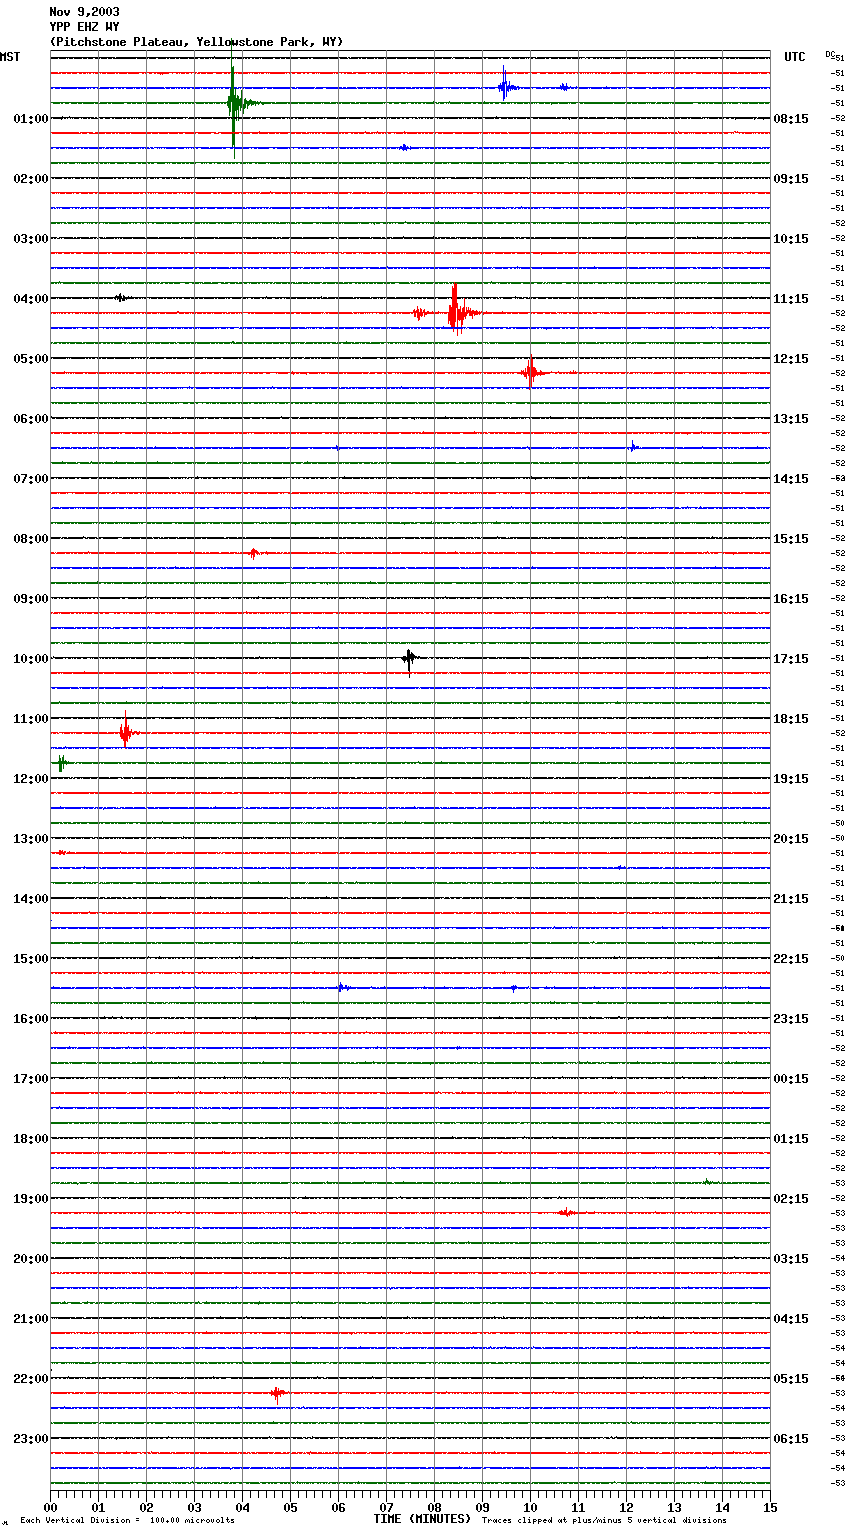Screen dimensions: 850x1534
Task: Click the "00" minute tick on the bottom axis
Action: pyautogui.click(x=50, y=1506)
